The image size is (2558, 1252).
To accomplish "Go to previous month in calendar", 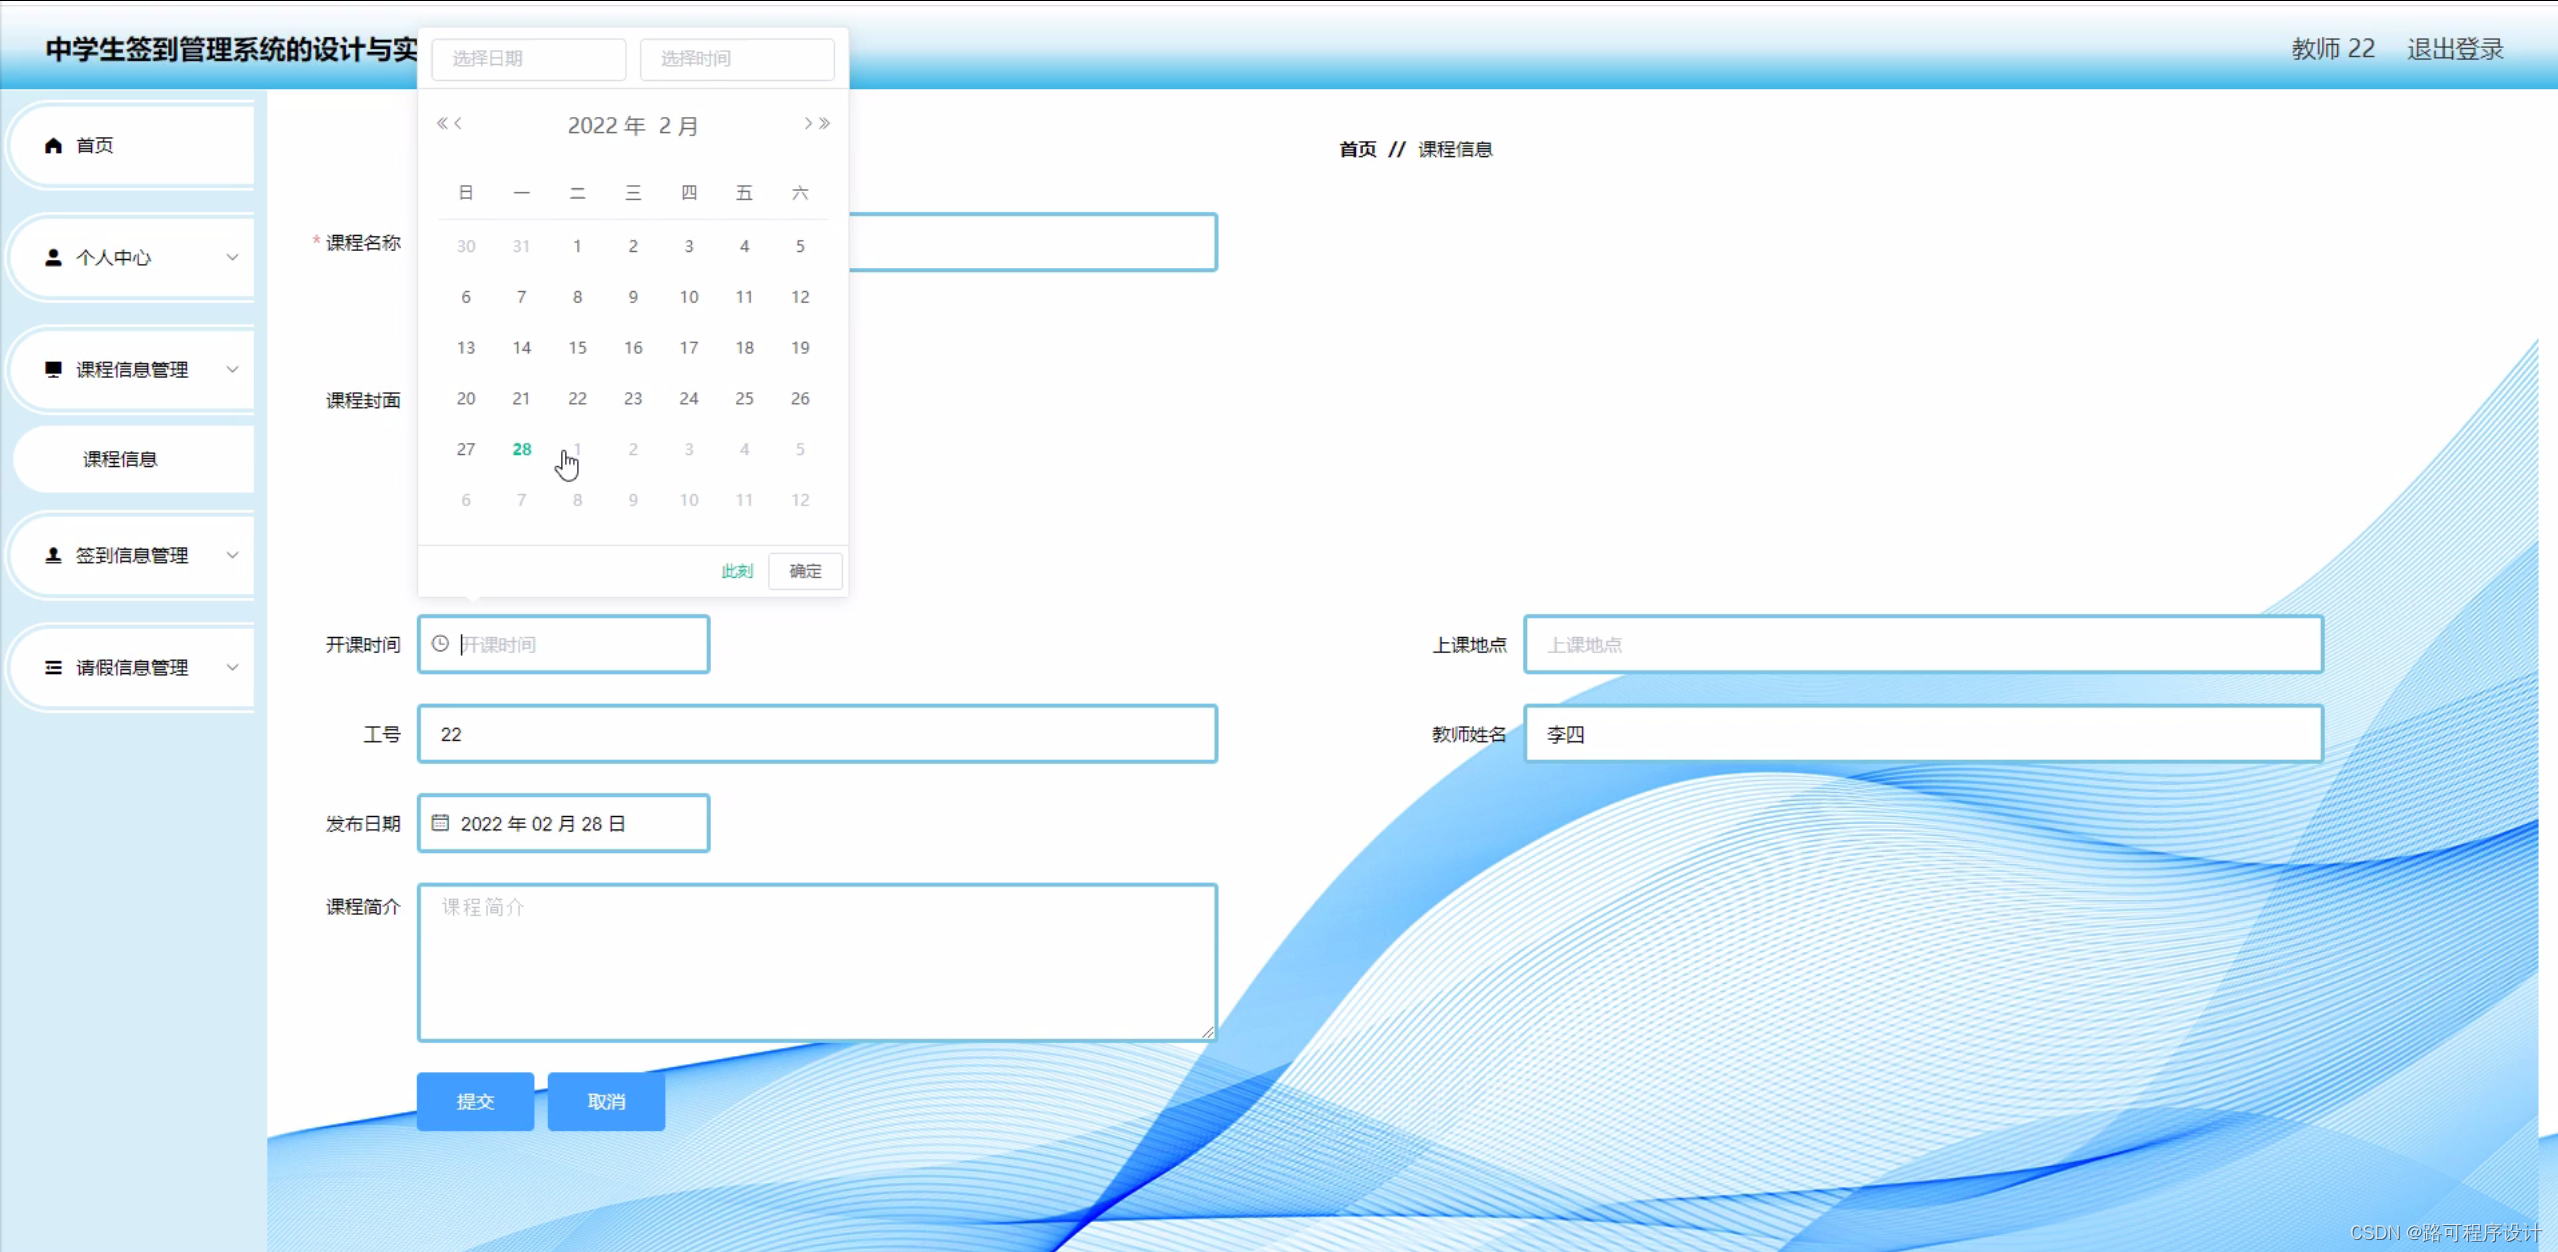I will (x=459, y=123).
